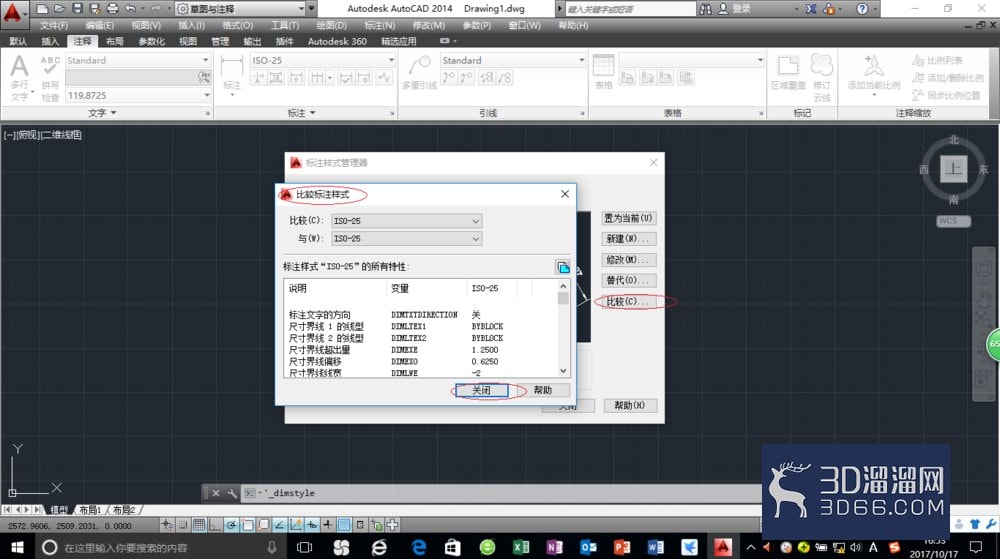Image resolution: width=1000 pixels, height=559 pixels.
Task: Open the text height 119.8725 dropdown
Action: (x=138, y=95)
